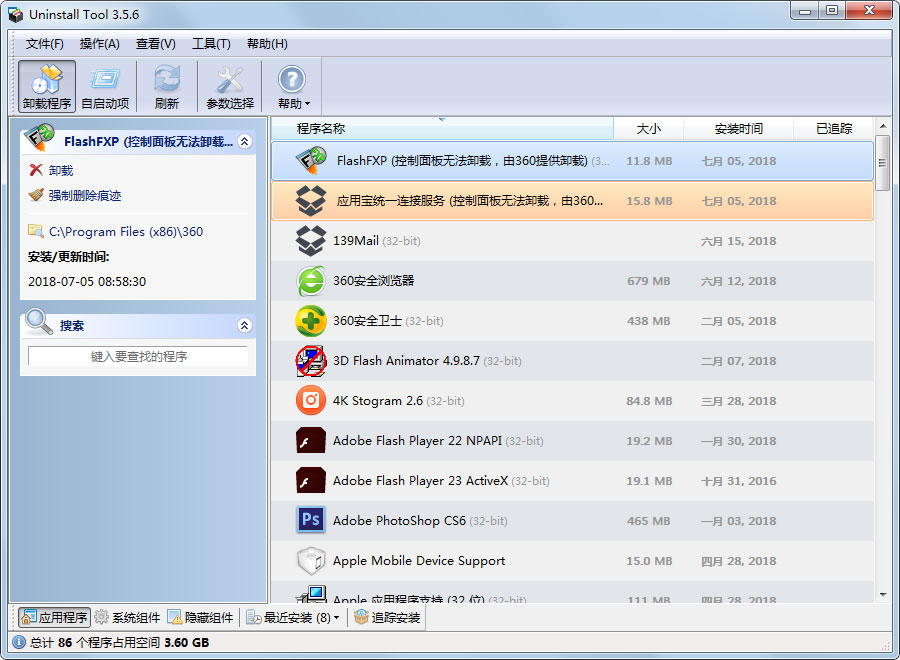Image resolution: width=900 pixels, height=660 pixels.
Task: Open the 自启动项 startup items tool
Action: [x=105, y=86]
